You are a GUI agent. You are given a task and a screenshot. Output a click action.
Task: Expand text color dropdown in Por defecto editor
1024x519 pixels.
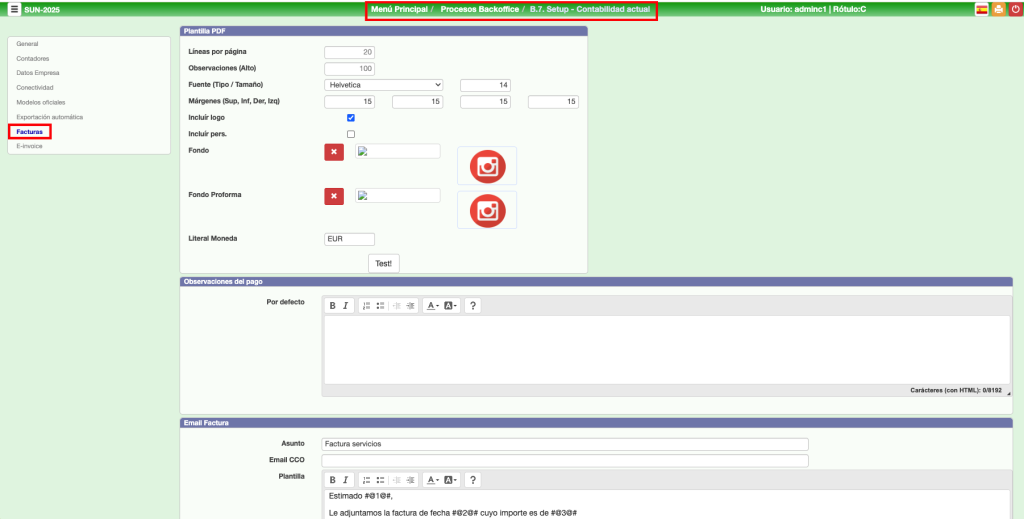(431, 306)
